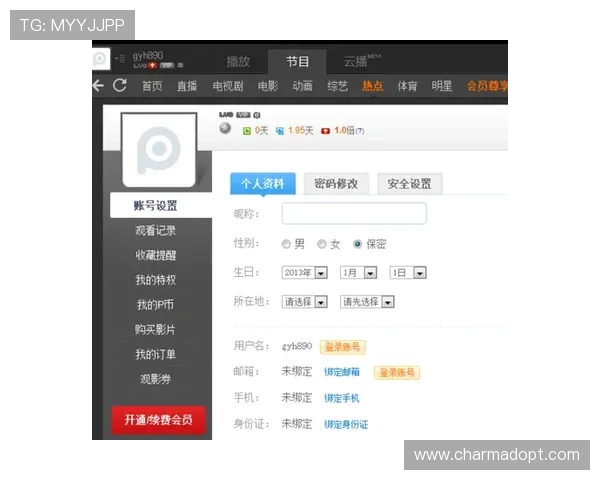The width and height of the screenshot is (600, 480).
Task: Open the list menu icon beside the logo
Action: (x=120, y=59)
